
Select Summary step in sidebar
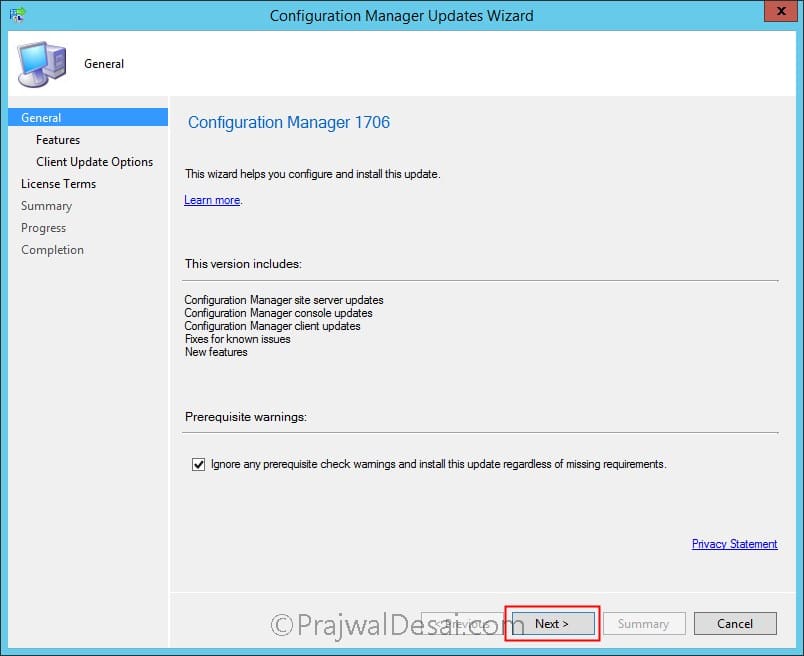pos(47,206)
